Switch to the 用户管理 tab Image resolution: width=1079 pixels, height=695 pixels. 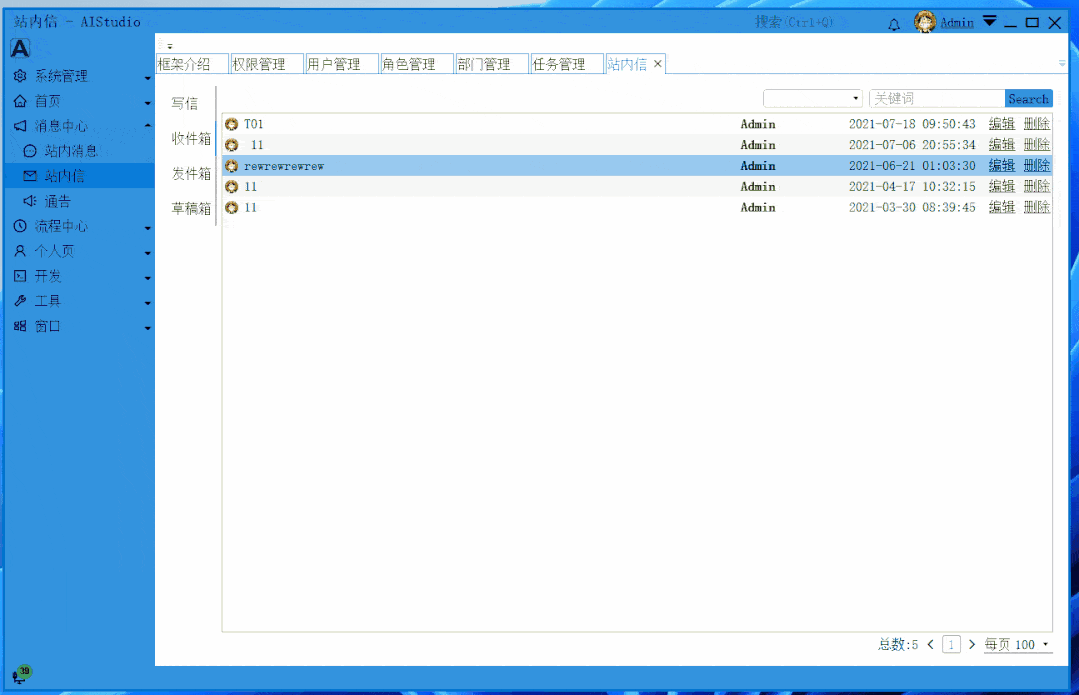340,63
